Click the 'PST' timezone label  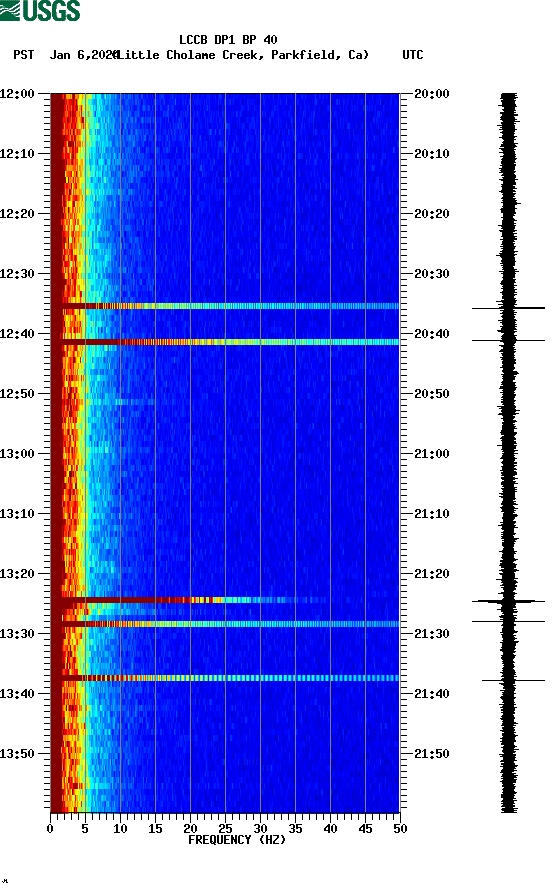click(x=24, y=55)
